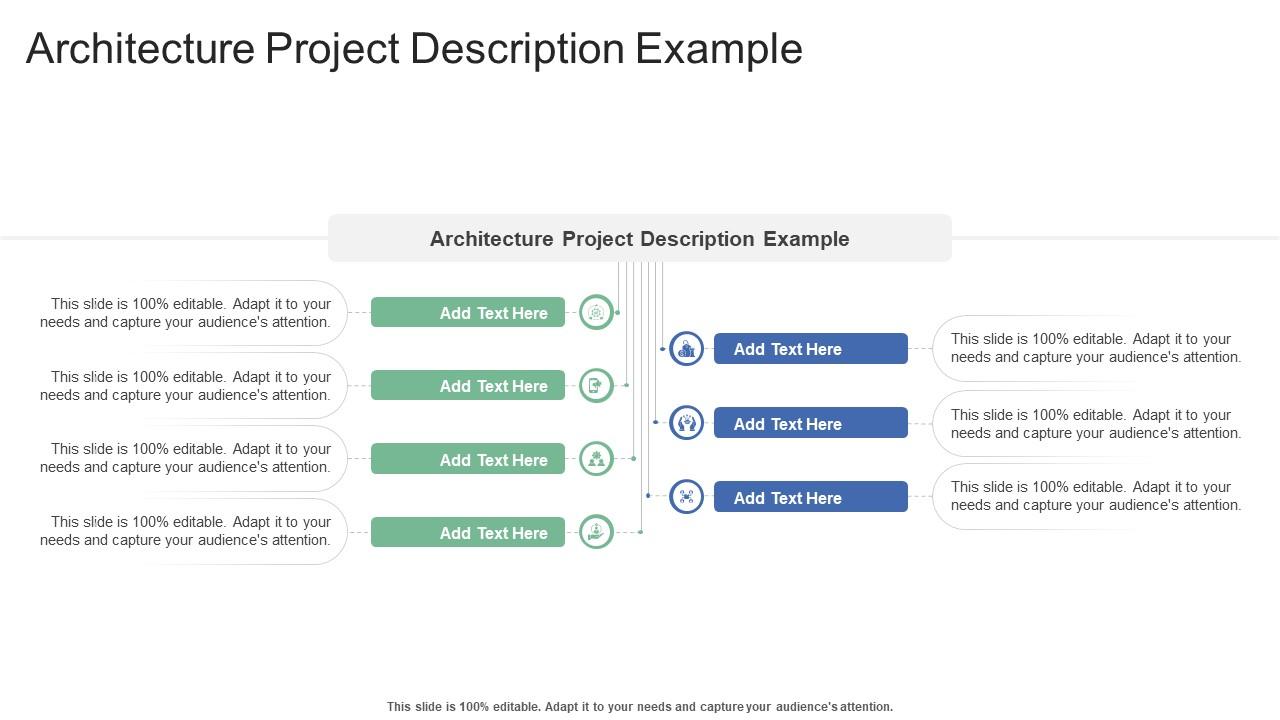The image size is (1280, 720).
Task: Click the blue network nodes icon
Action: click(x=686, y=497)
